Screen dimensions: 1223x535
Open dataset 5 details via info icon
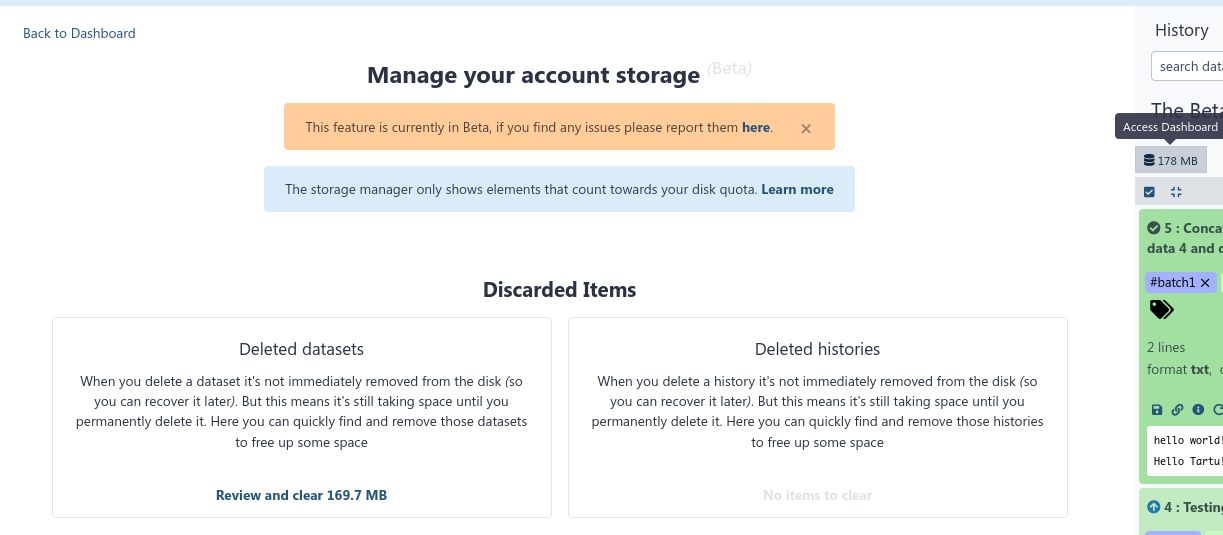pos(1198,410)
